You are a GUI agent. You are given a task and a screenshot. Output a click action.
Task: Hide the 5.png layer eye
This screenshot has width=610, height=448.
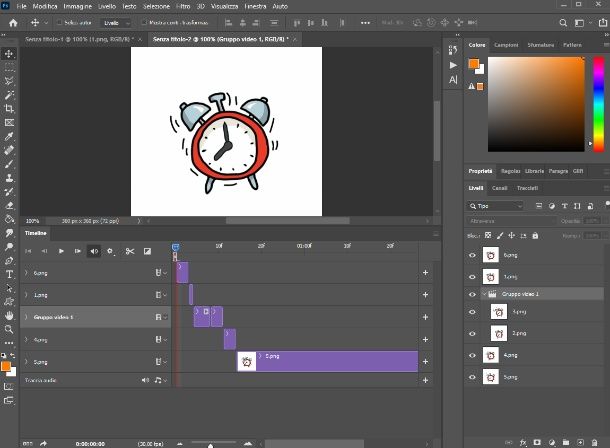click(x=472, y=377)
